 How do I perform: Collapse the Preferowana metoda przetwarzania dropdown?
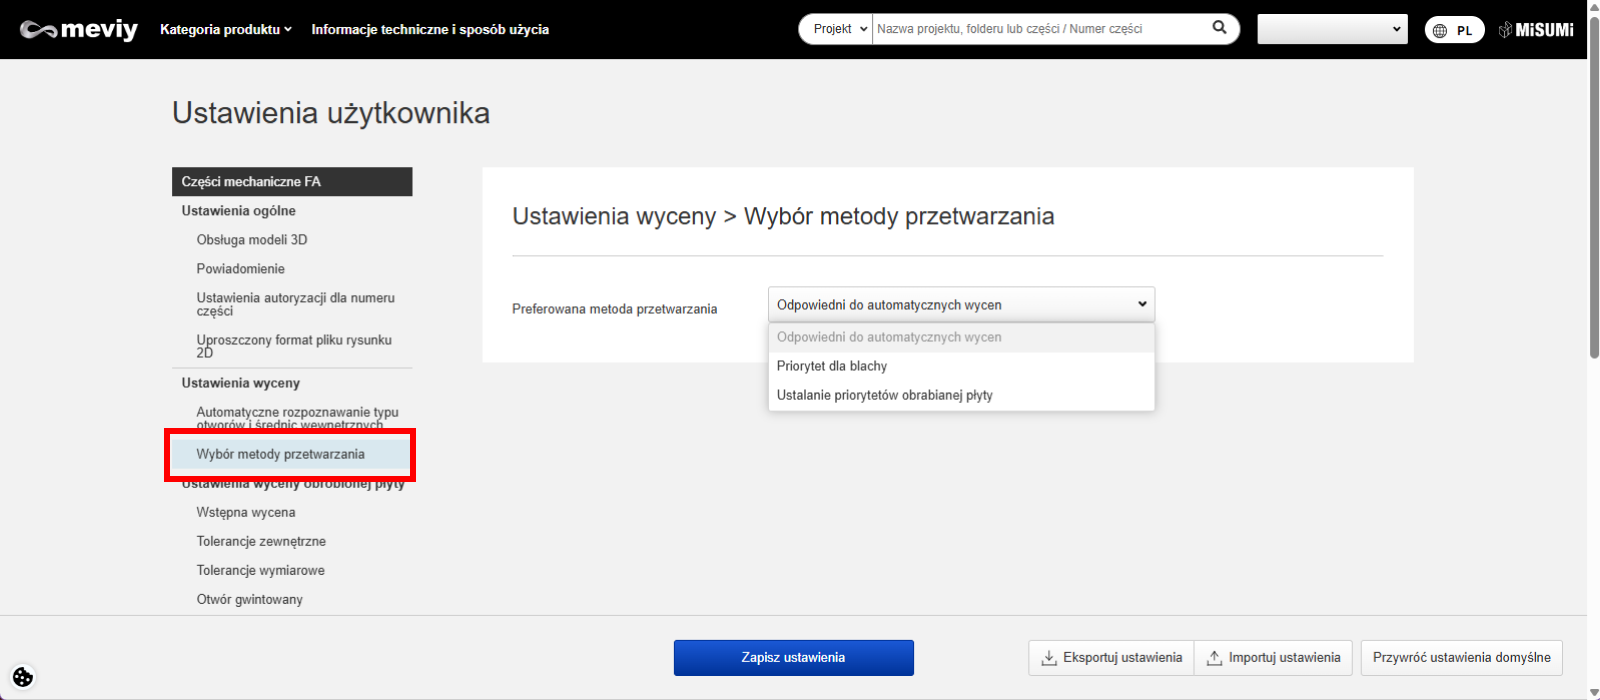click(961, 304)
